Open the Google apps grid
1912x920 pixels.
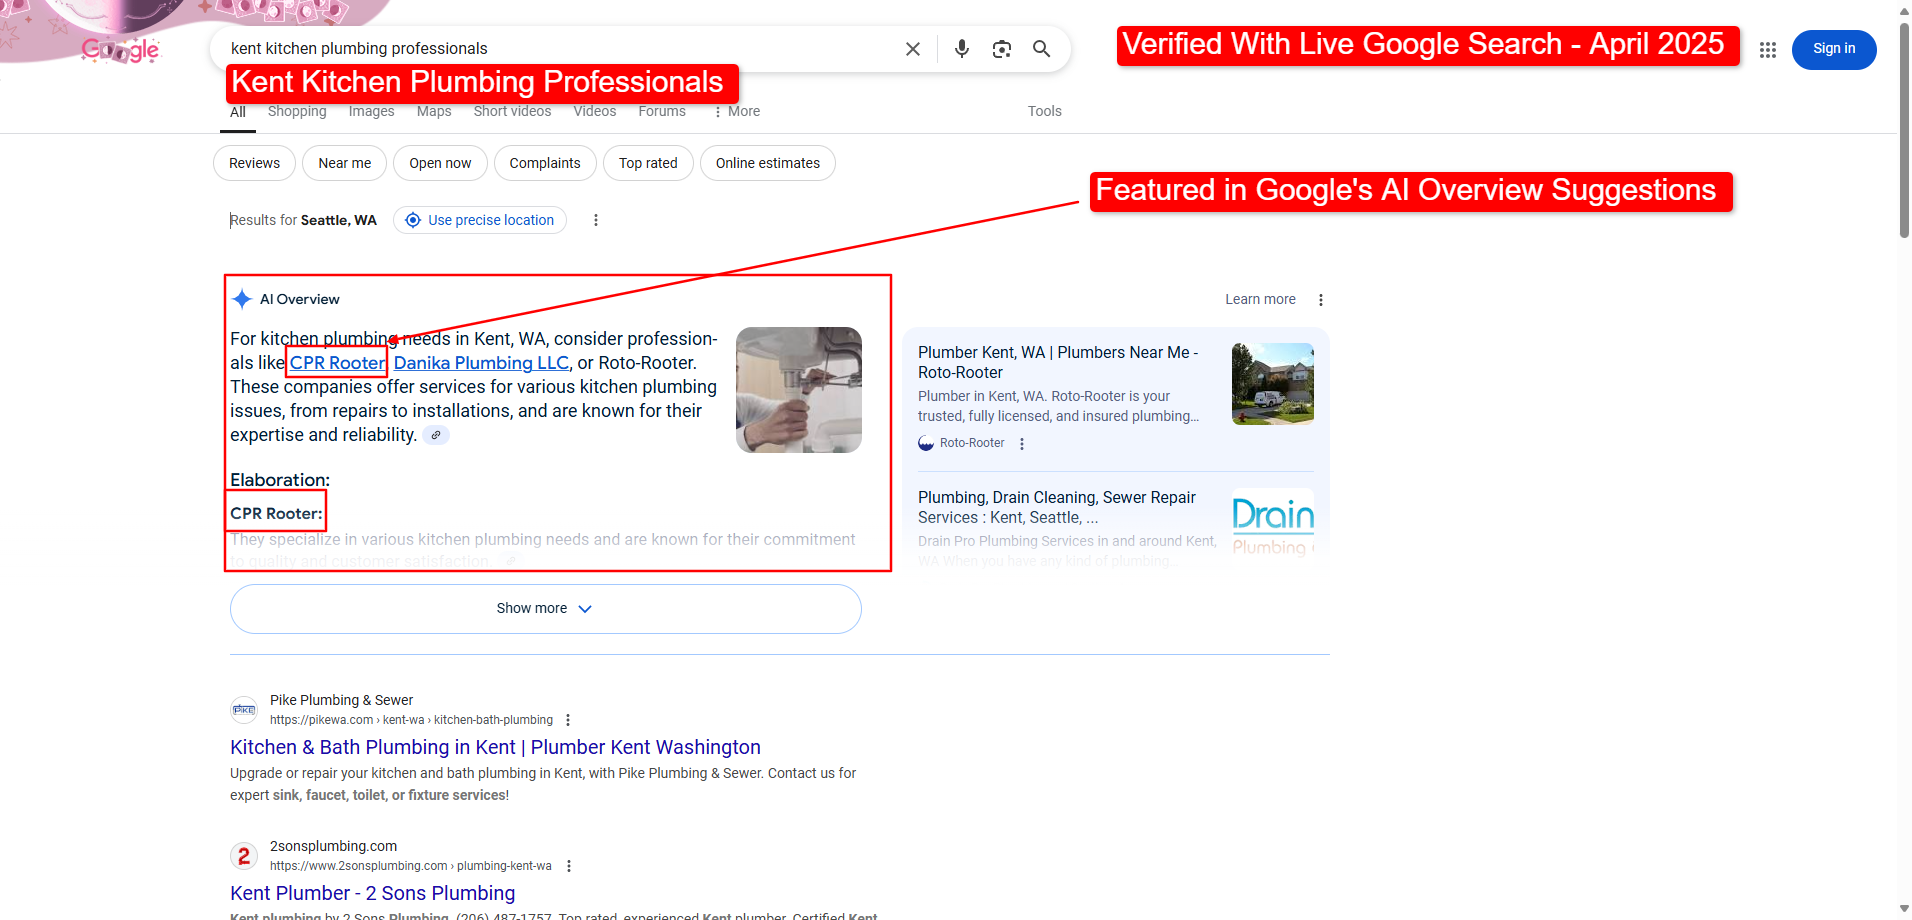tap(1767, 49)
